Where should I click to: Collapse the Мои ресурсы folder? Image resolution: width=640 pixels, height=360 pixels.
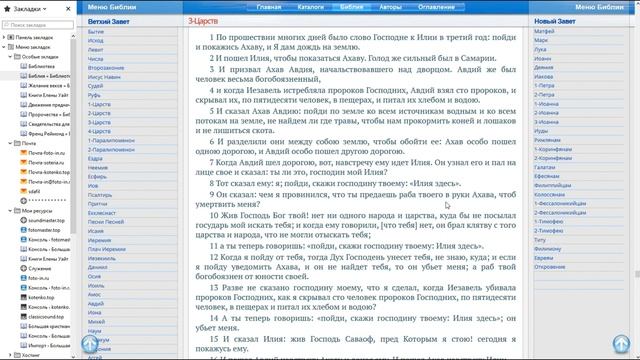click(x=10, y=211)
